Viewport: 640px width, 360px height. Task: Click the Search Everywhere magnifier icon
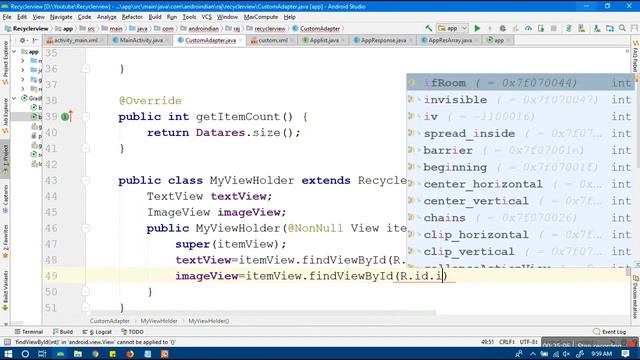[x=622, y=28]
